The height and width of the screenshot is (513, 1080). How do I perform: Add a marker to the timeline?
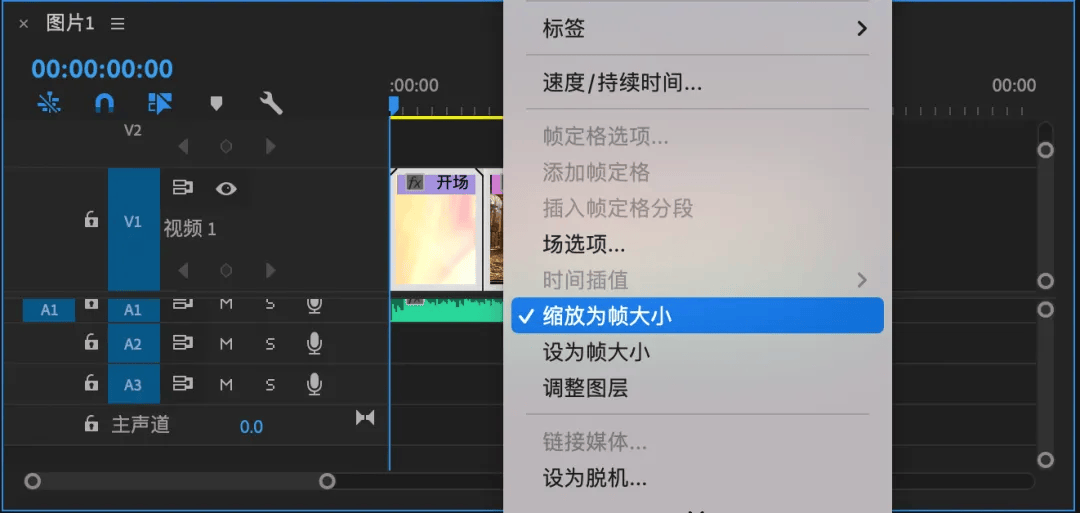tap(216, 103)
